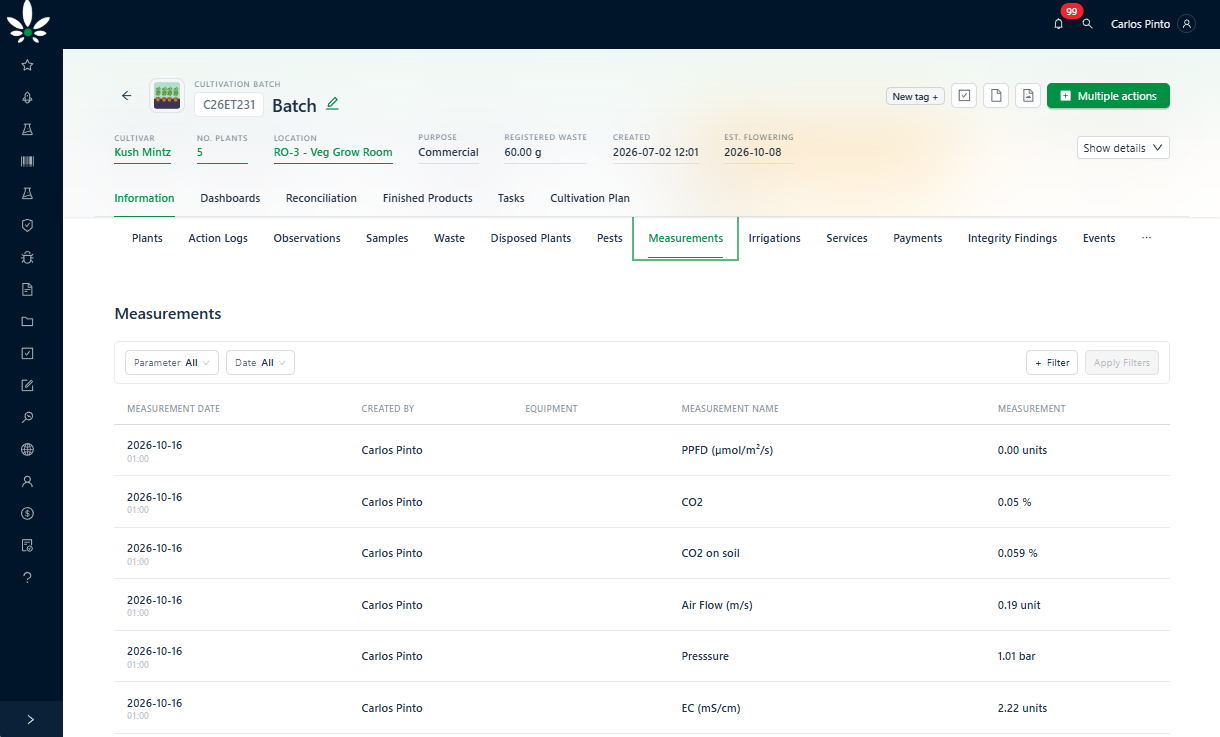This screenshot has height=737, width=1220.
Task: Click the cannabis leaf logo
Action: [x=28, y=22]
